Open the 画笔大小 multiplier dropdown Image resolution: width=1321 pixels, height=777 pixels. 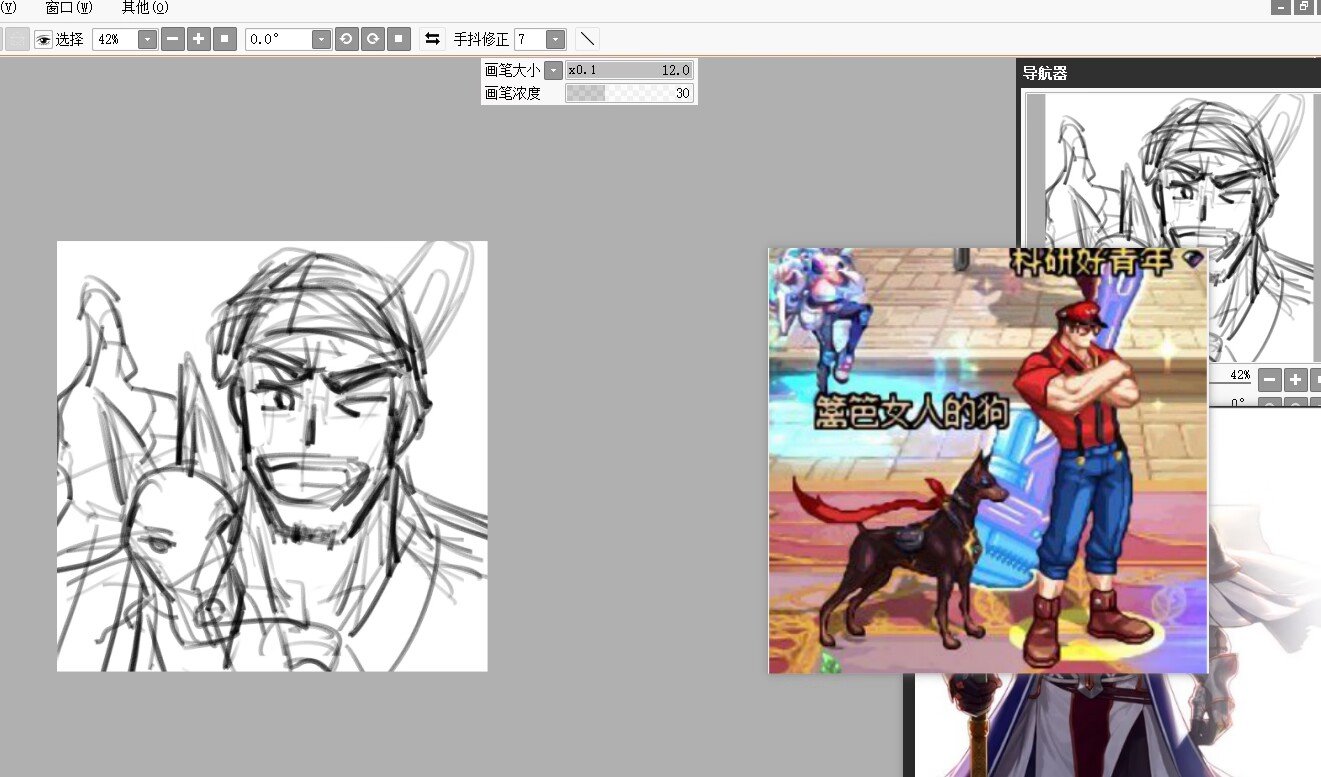coord(553,70)
